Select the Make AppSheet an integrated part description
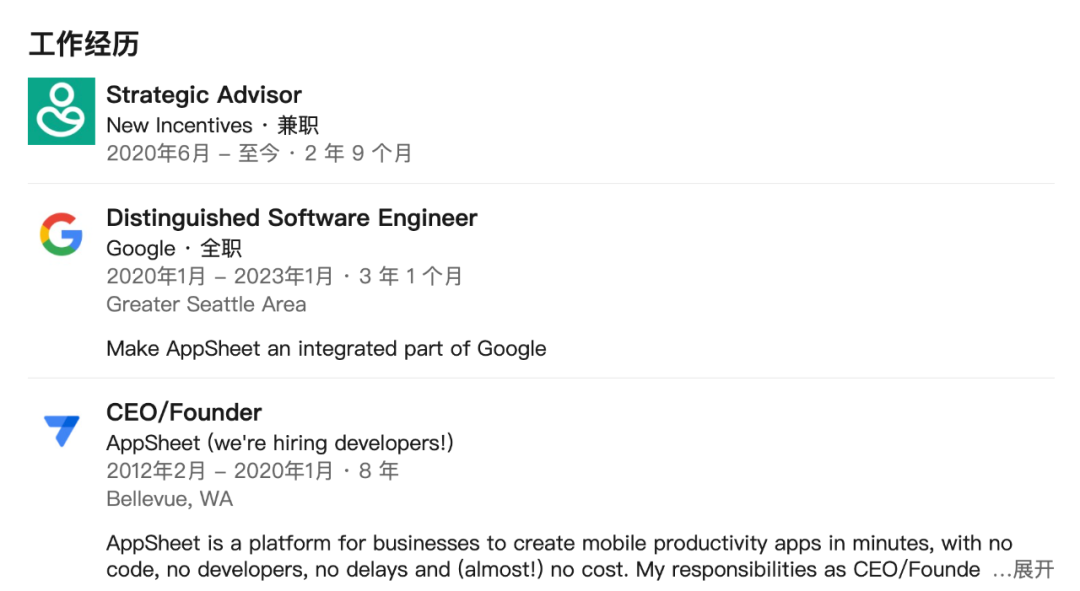 coord(326,349)
